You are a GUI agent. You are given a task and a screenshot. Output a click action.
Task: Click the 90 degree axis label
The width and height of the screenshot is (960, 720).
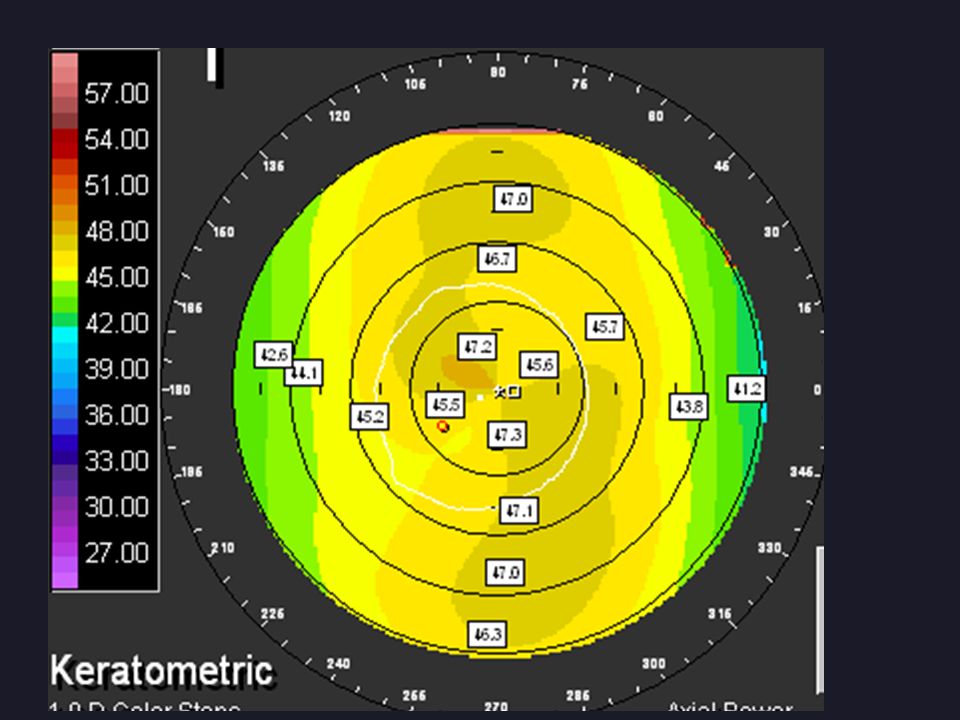click(498, 72)
